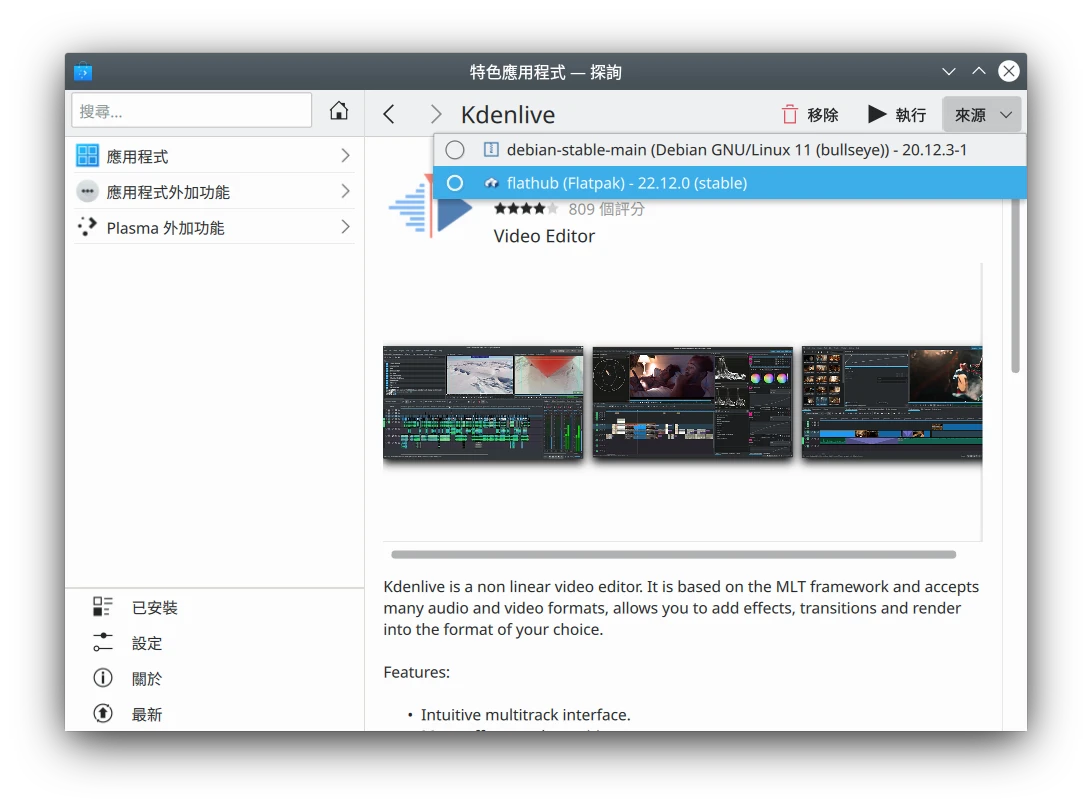This screenshot has width=1092, height=808.
Task: Expand 應用程式 category
Action: 214,156
